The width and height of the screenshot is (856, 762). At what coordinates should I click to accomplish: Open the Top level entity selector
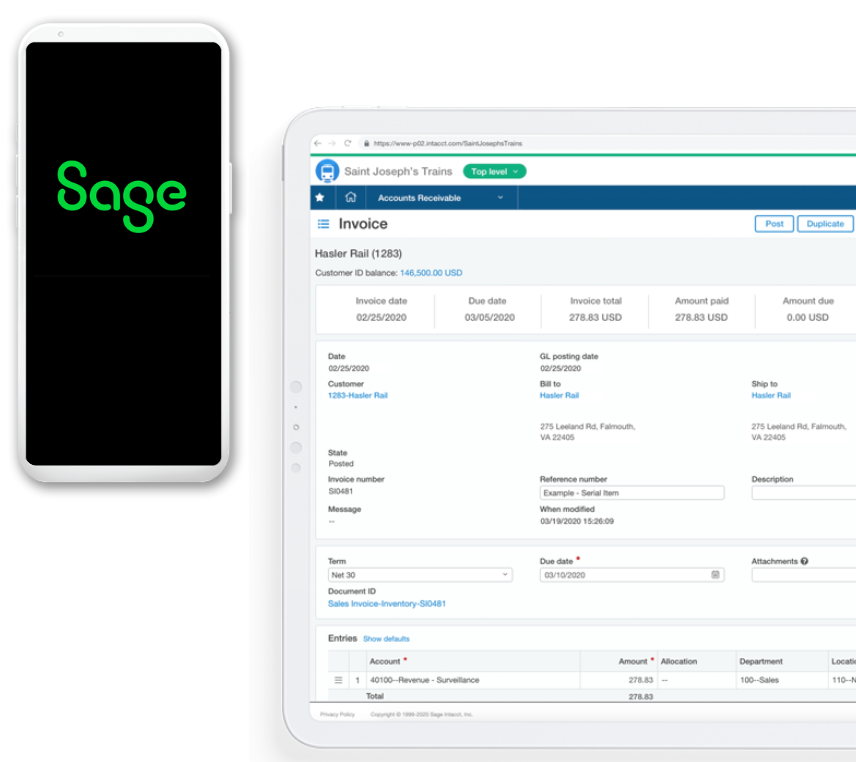(x=495, y=170)
